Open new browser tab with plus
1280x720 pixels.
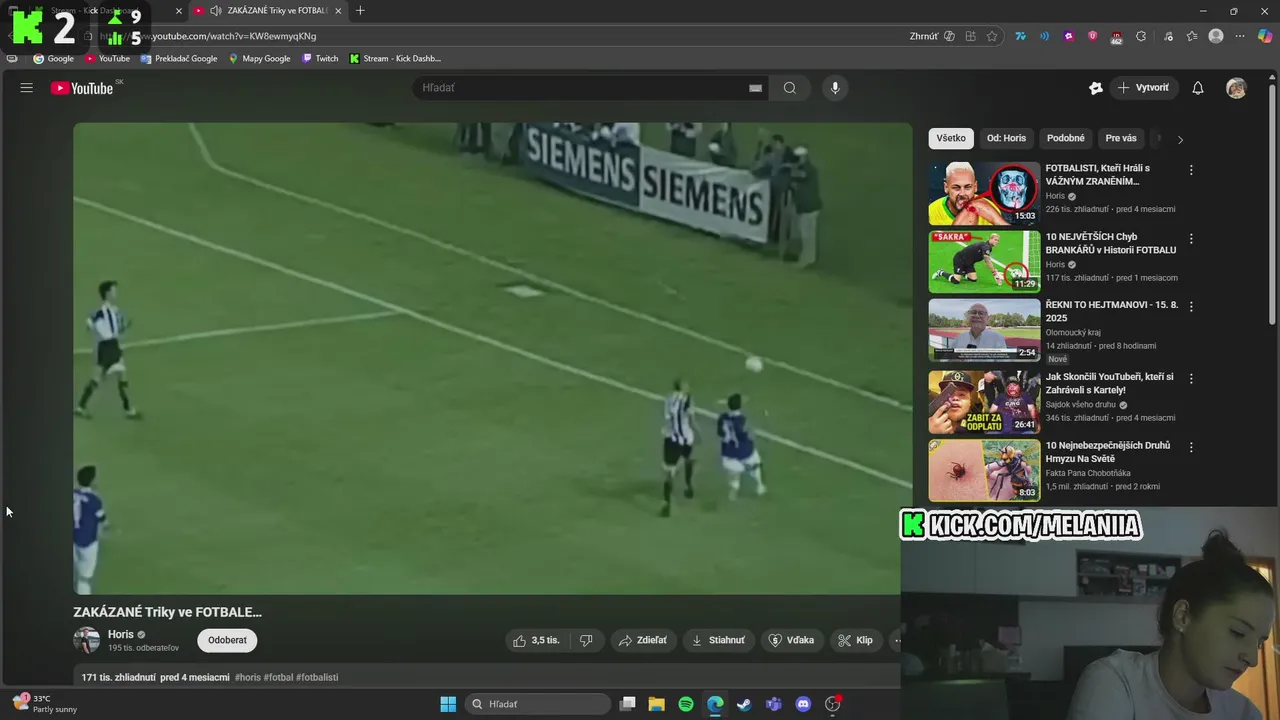pyautogui.click(x=360, y=11)
